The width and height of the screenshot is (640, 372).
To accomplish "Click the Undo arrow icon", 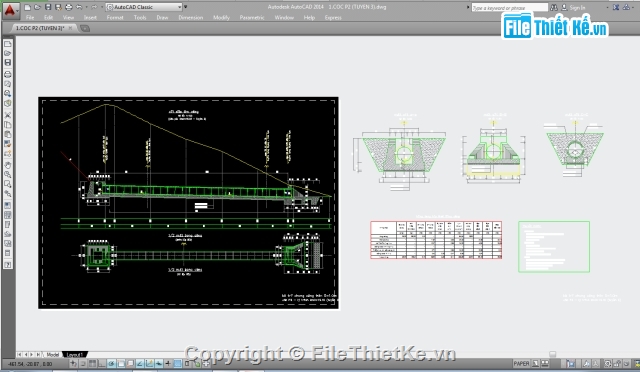I will [x=79, y=7].
